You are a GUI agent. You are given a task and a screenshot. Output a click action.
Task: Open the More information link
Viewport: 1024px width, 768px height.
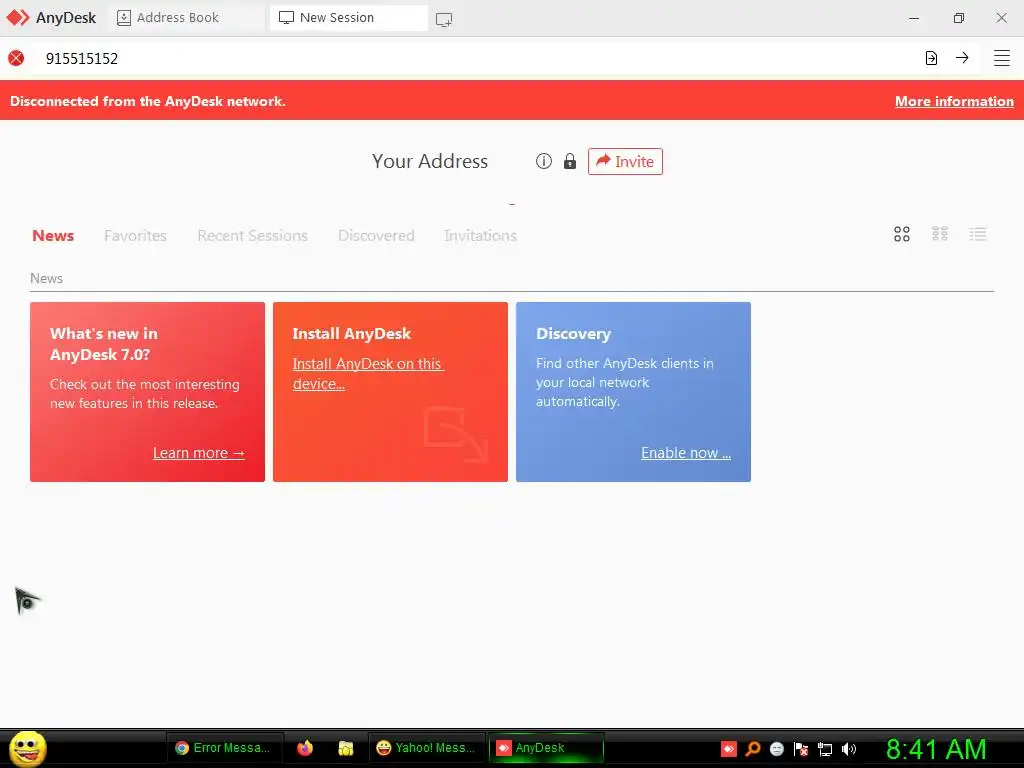pos(954,101)
